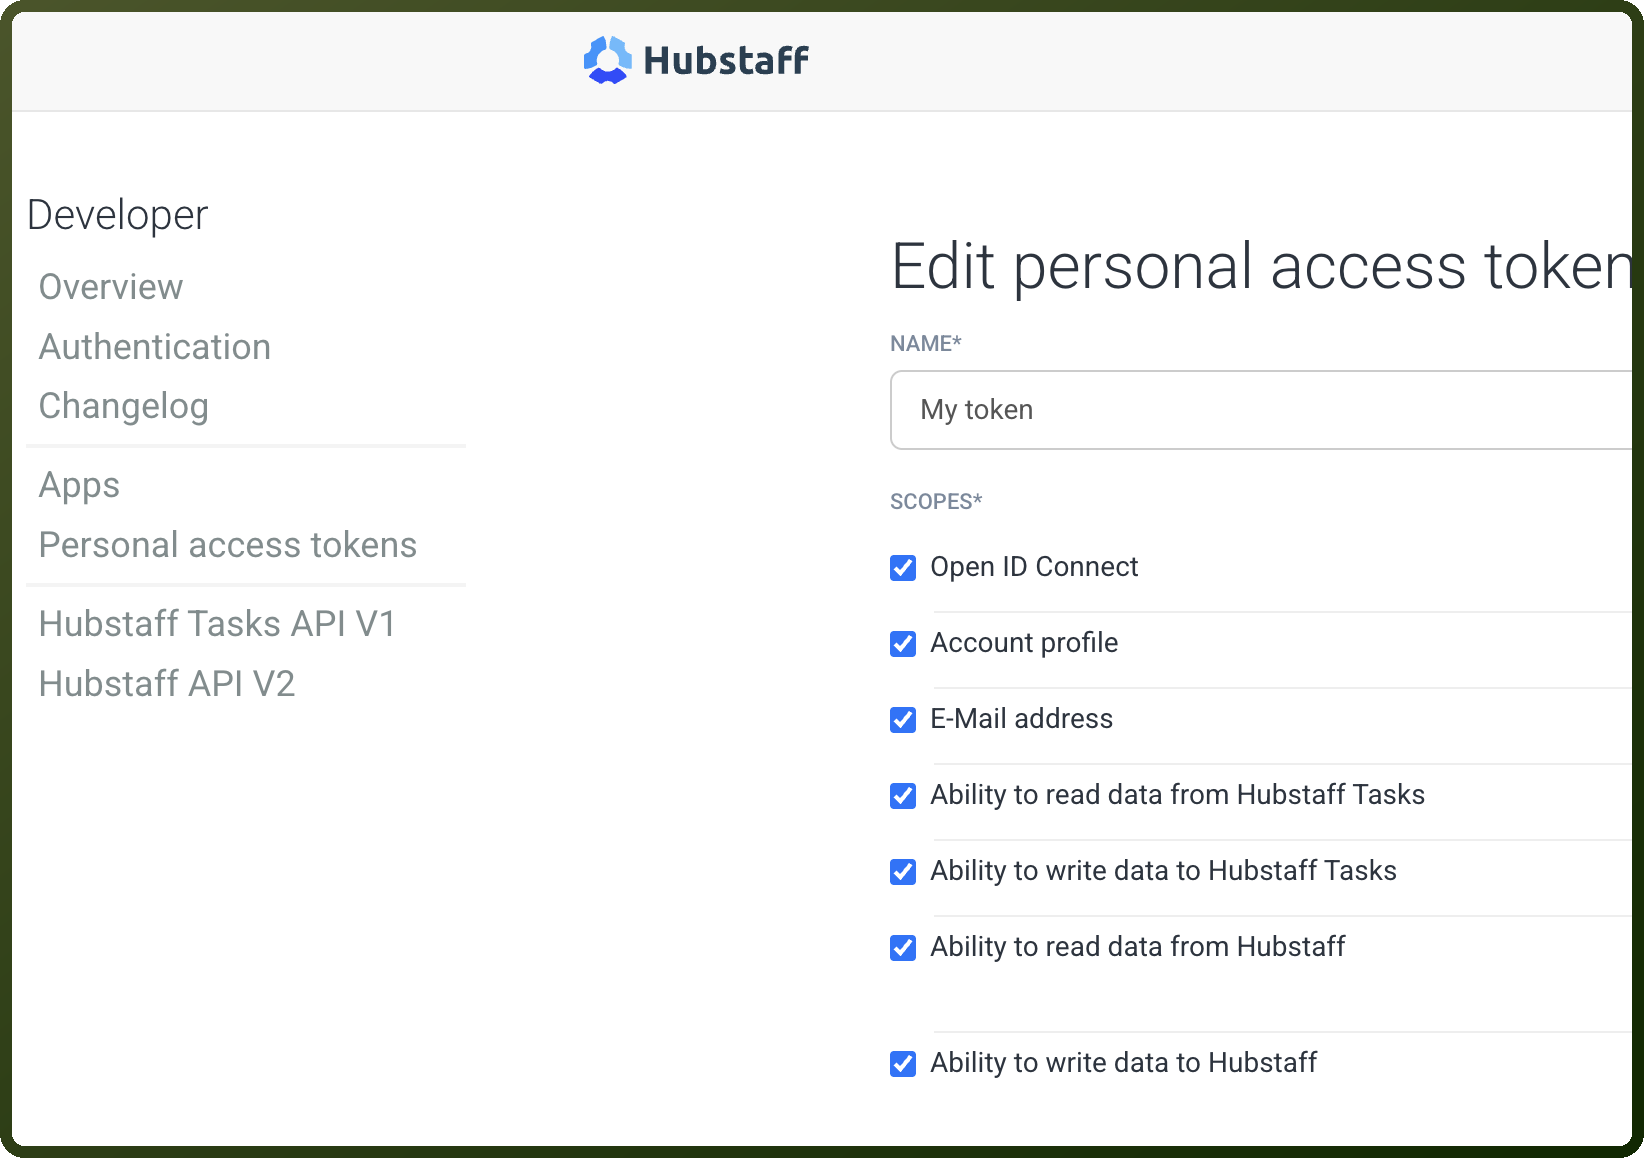Click the NAME* field label
Screen dimensions: 1644x1158
pyautogui.click(x=926, y=344)
